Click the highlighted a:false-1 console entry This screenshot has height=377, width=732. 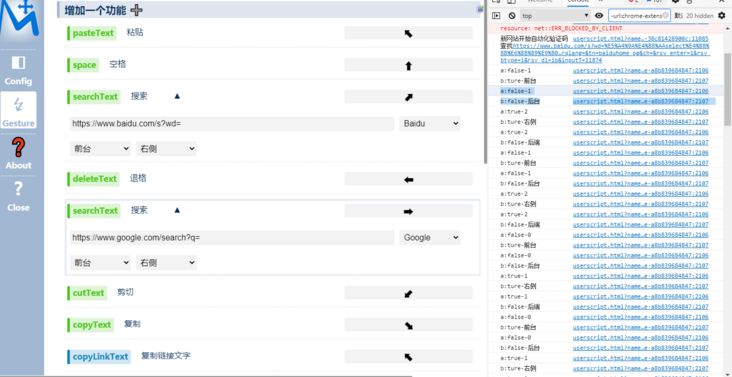(515, 91)
